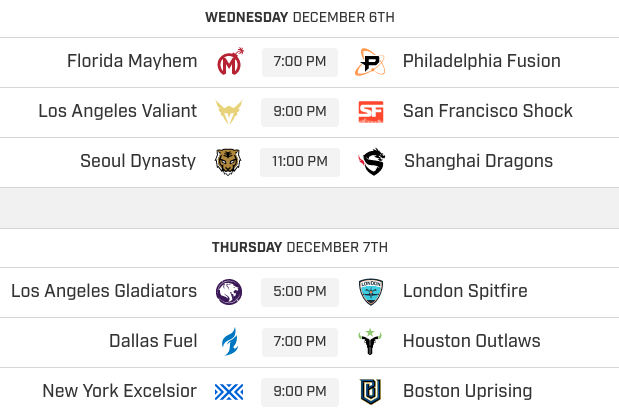The image size is (619, 414).
Task: Select the Wednesday December 6th header
Action: pos(300,17)
